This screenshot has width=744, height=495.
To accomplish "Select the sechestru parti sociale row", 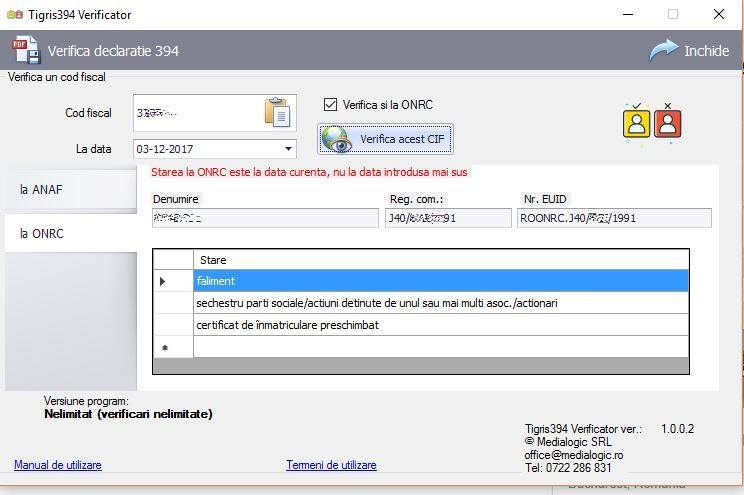I will 441,303.
